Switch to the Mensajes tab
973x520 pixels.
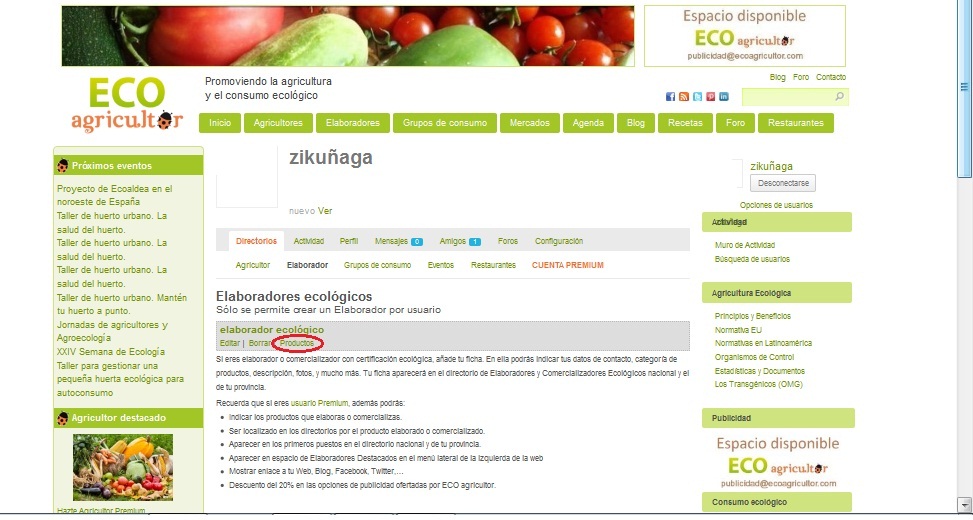[398, 241]
